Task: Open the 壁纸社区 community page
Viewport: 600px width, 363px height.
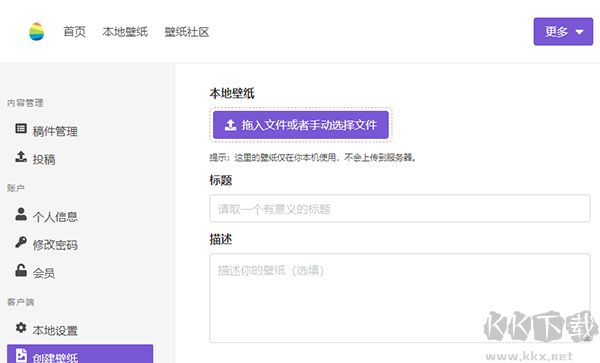Action: click(187, 32)
